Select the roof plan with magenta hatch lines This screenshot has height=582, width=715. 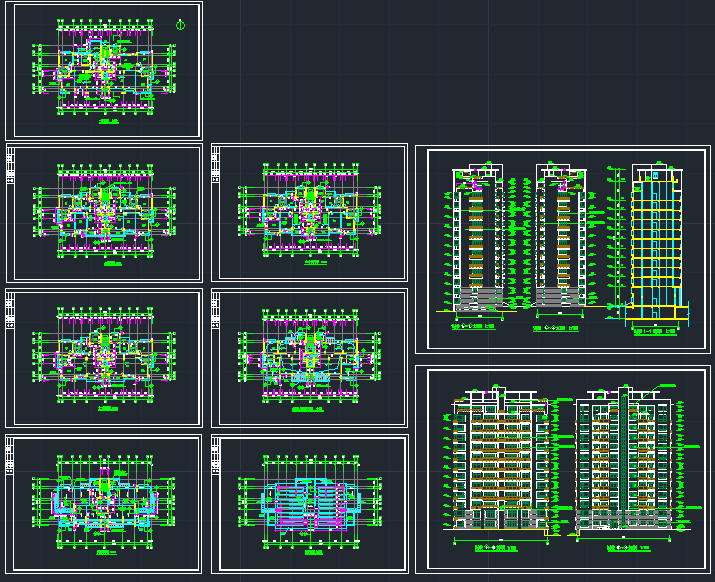point(310,503)
